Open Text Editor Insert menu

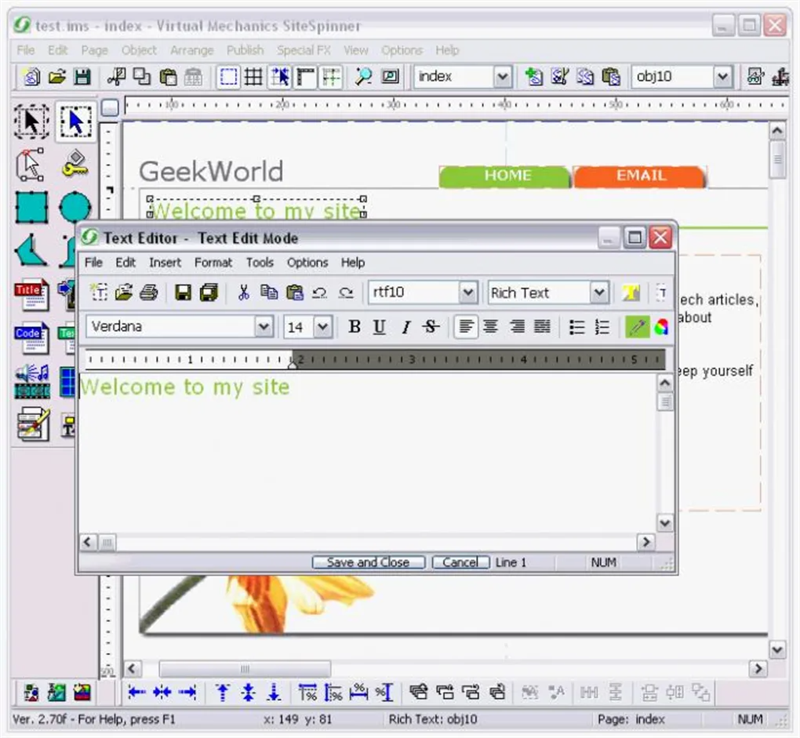coord(165,262)
